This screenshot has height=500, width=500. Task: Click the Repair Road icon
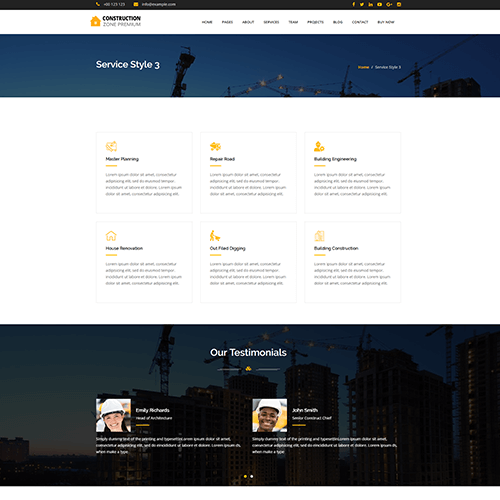click(x=215, y=146)
